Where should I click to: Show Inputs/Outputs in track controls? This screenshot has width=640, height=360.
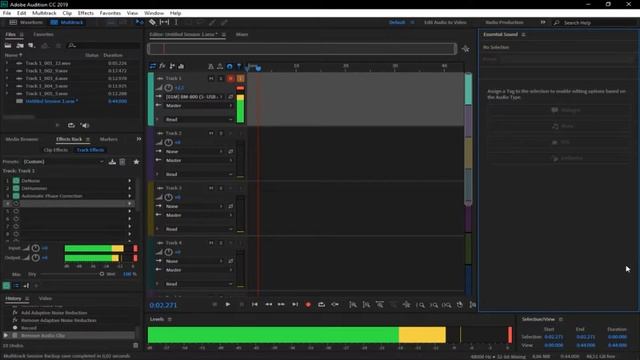point(153,66)
